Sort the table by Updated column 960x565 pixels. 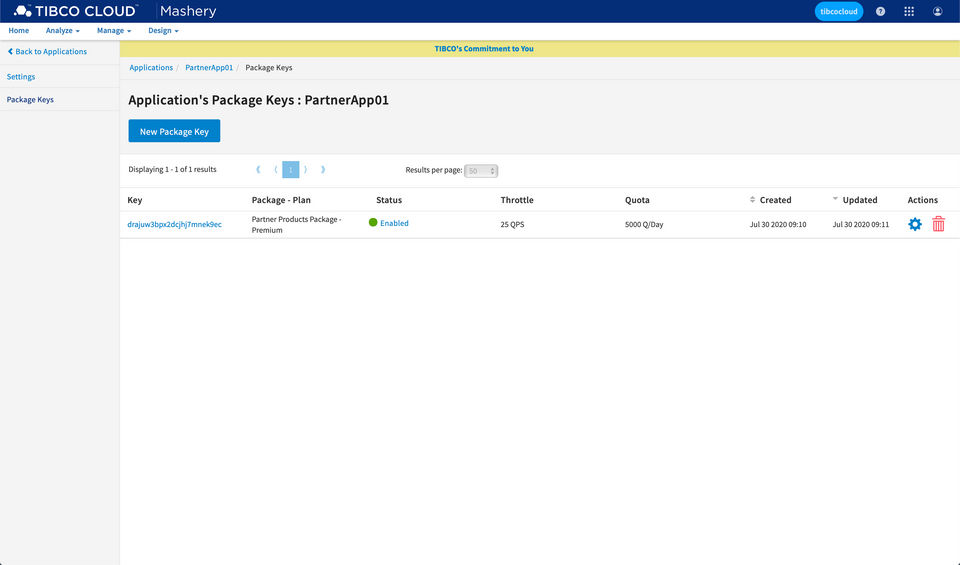pyautogui.click(x=858, y=200)
